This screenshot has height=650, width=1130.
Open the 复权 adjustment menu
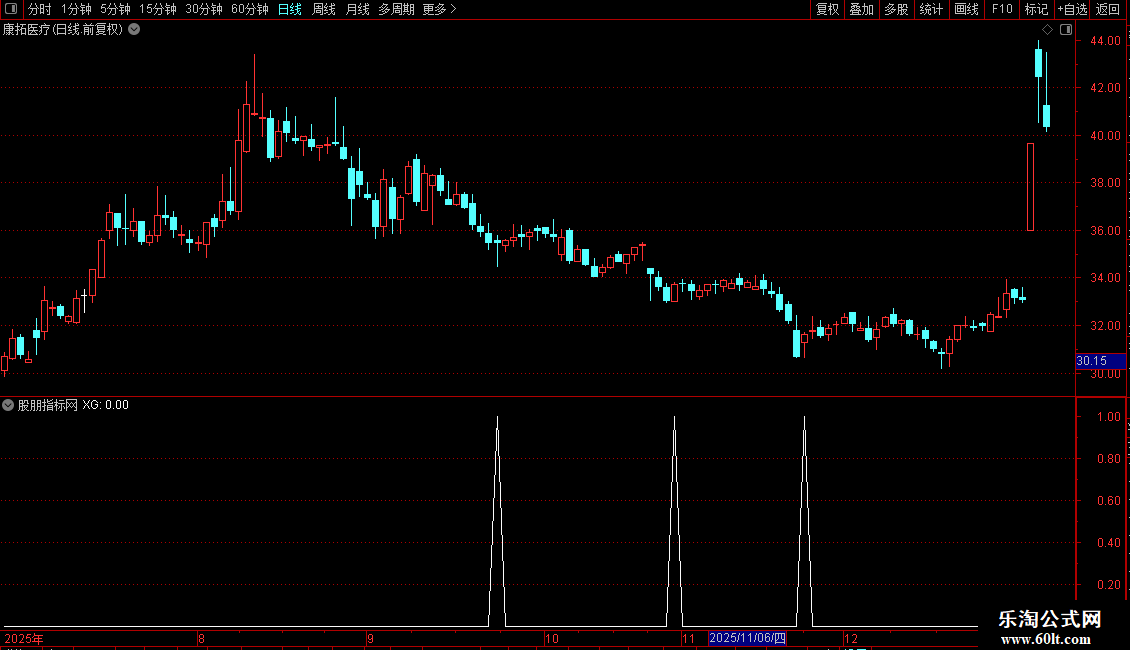[x=827, y=9]
